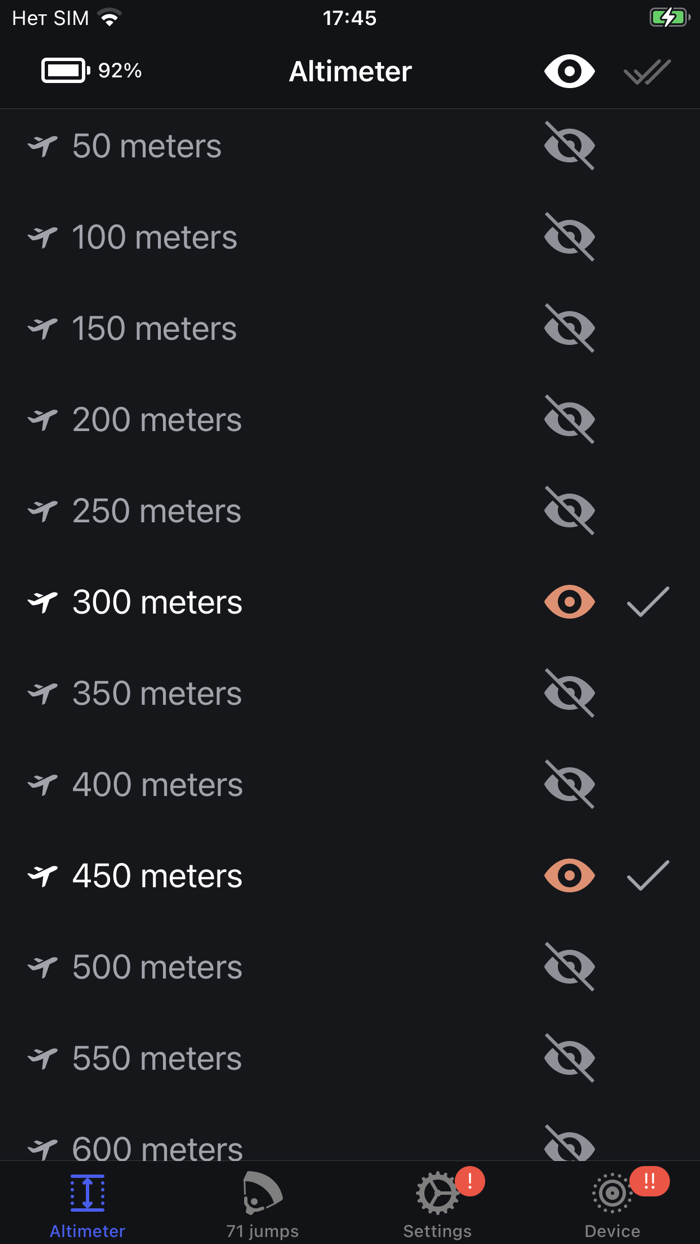The image size is (700, 1244).
Task: Tap the double checkmark select-all control
Action: 647,71
